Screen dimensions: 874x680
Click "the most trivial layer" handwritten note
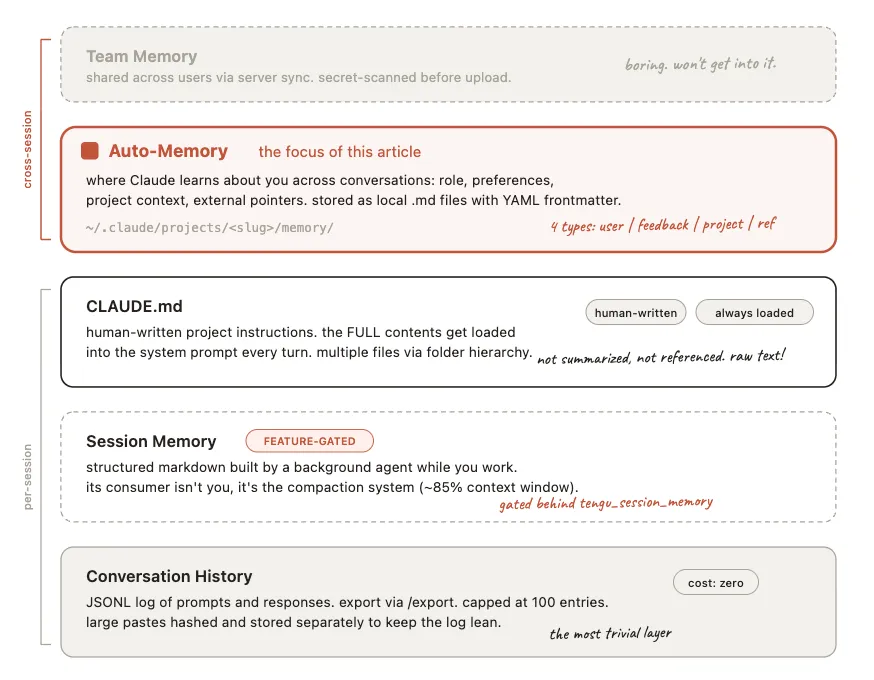[x=610, y=633]
